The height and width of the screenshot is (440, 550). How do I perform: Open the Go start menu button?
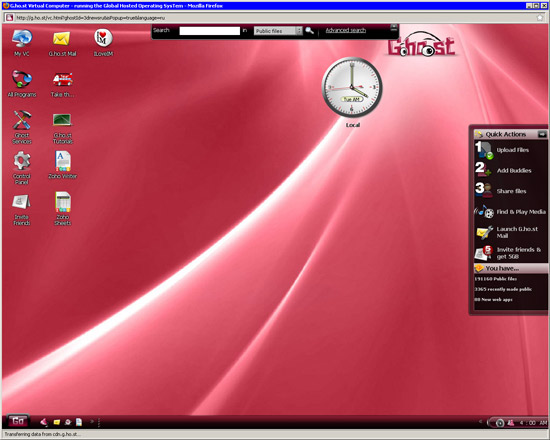coord(18,421)
